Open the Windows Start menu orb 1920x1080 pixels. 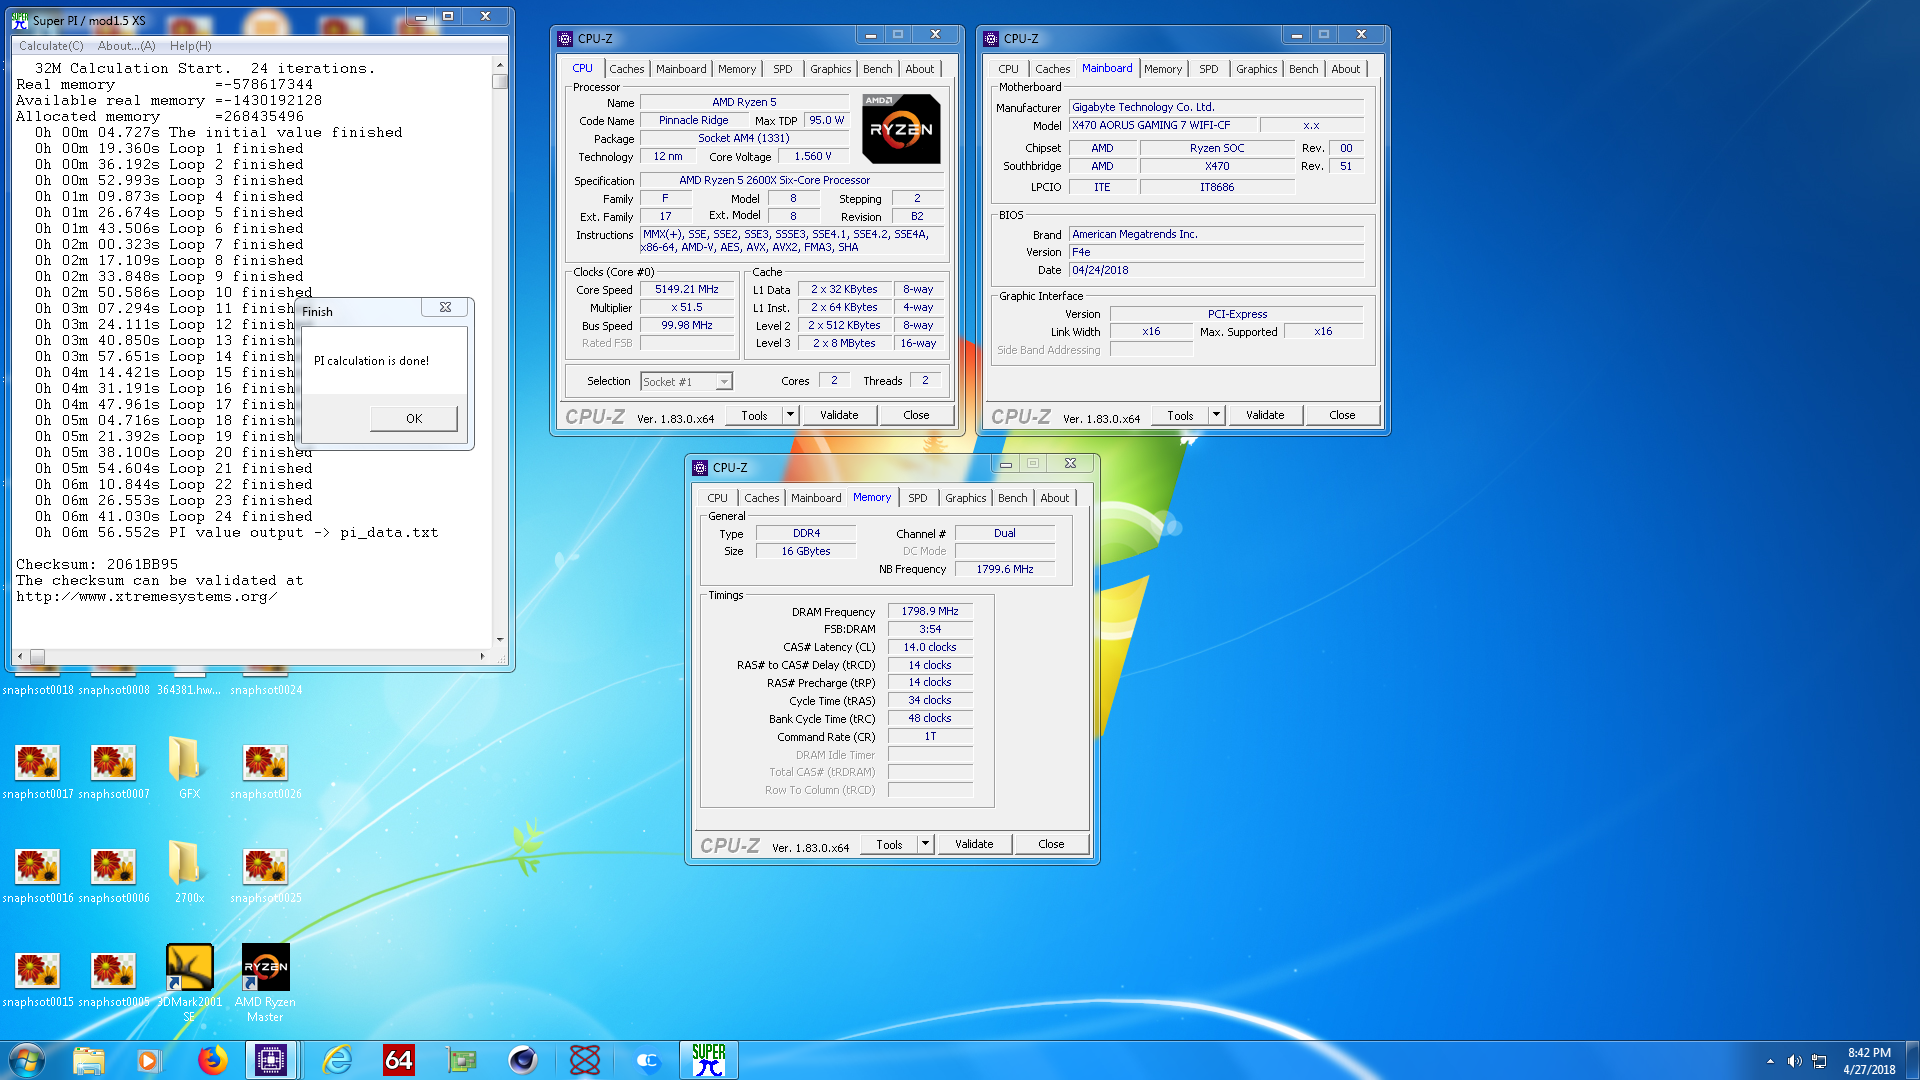pyautogui.click(x=27, y=1060)
